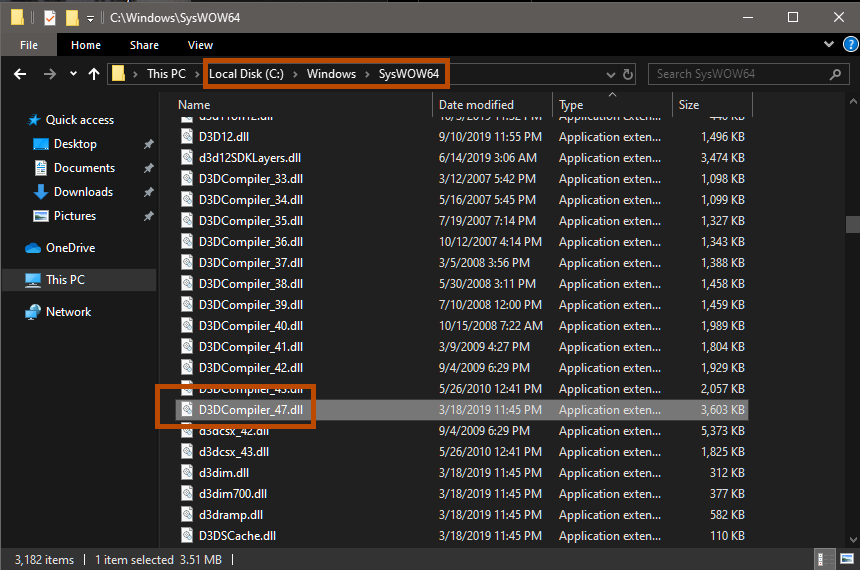Select Downloads in Quick access

pyautogui.click(x=83, y=192)
